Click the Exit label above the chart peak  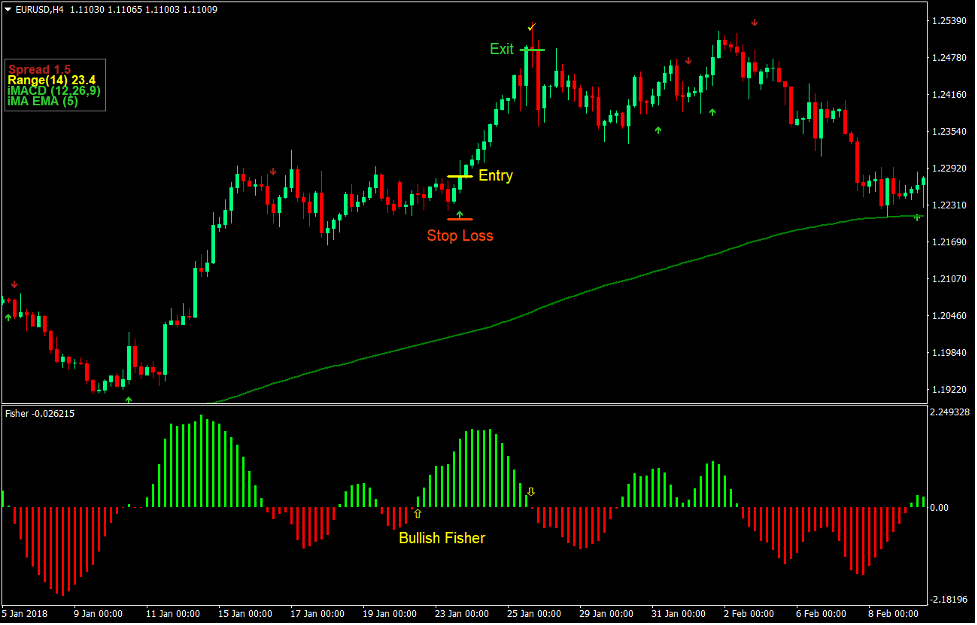502,48
